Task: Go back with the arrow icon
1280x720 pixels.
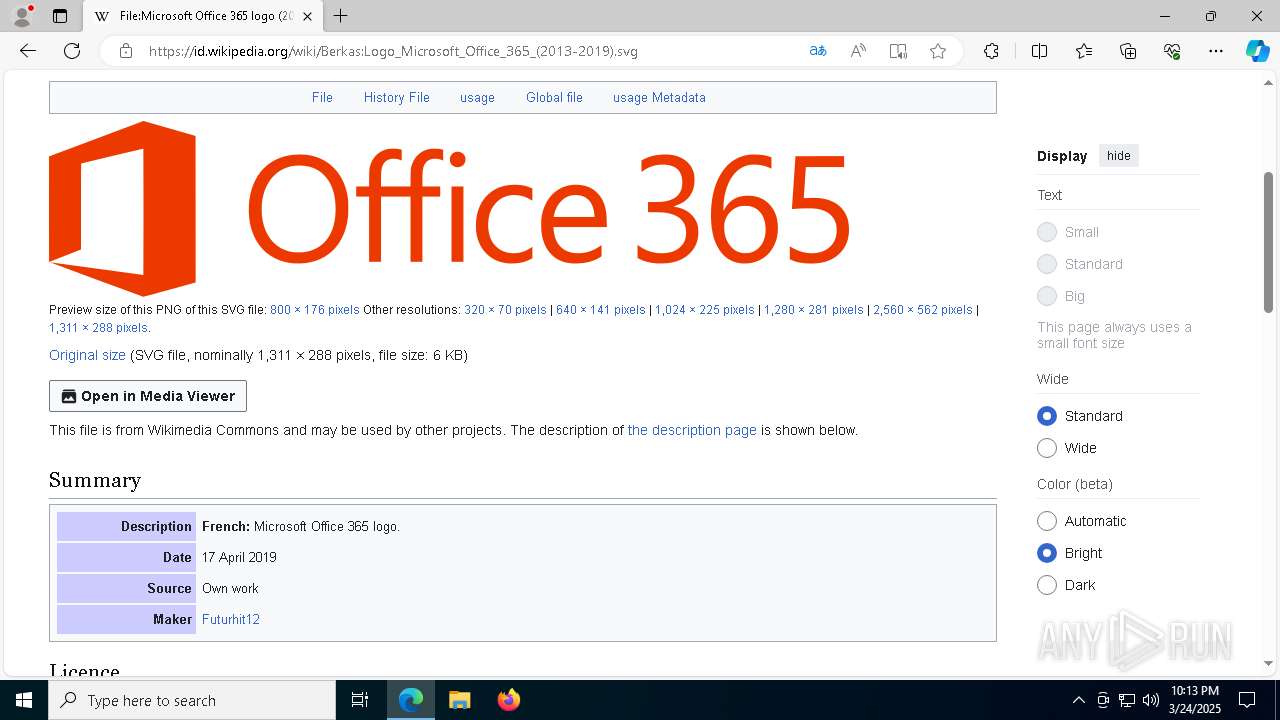Action: (28, 51)
